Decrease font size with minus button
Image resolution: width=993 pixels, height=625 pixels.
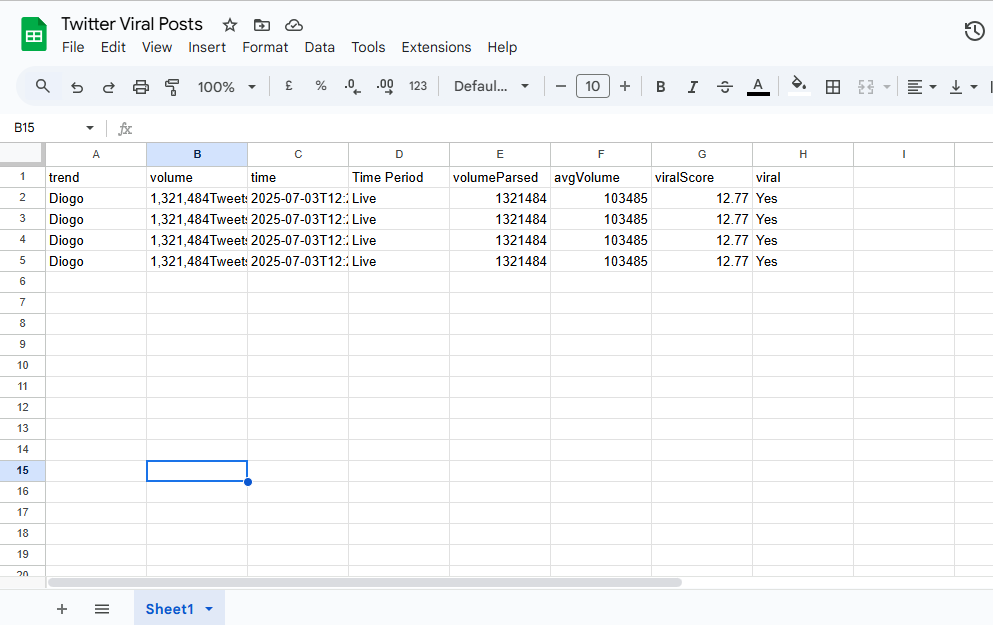[560, 86]
